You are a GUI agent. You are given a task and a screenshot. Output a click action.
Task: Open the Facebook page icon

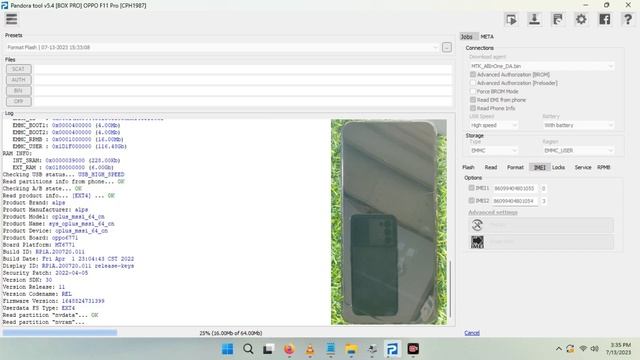pos(604,19)
